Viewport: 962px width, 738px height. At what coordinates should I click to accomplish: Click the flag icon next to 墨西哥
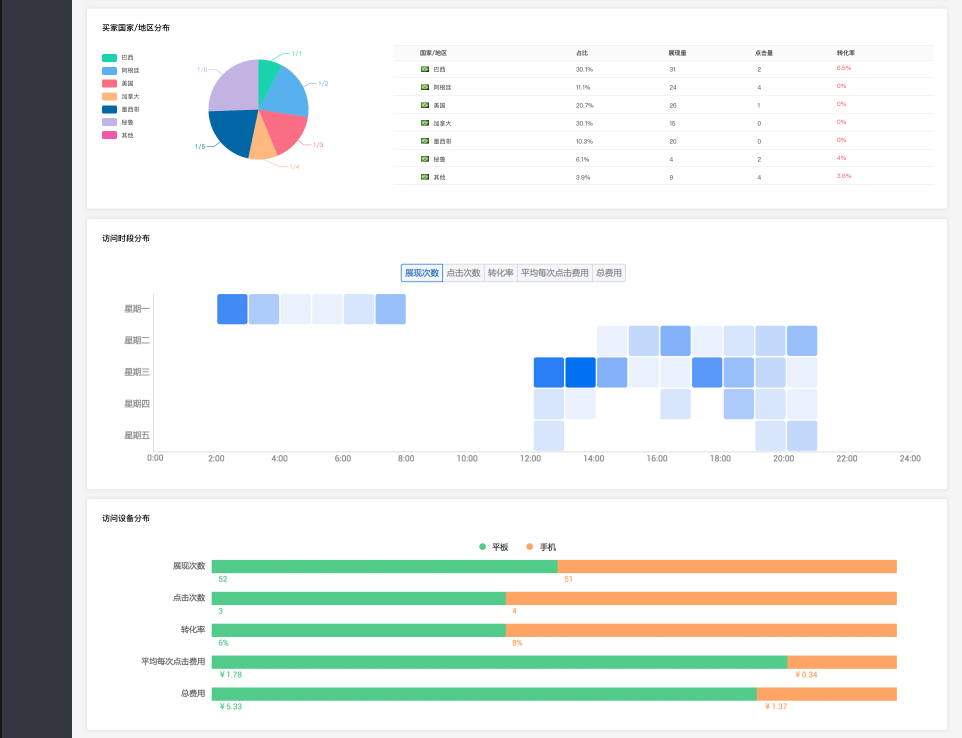(x=425, y=141)
